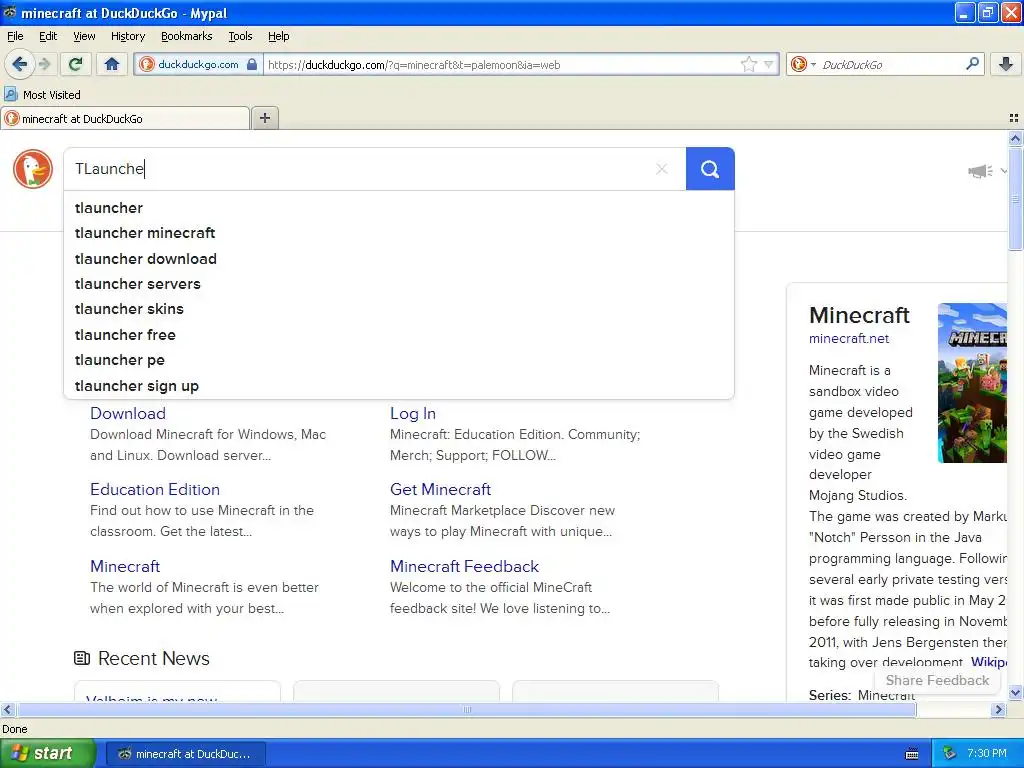Open the Downloads arrow button
Screen dimensions: 1024x768
pos(1006,64)
